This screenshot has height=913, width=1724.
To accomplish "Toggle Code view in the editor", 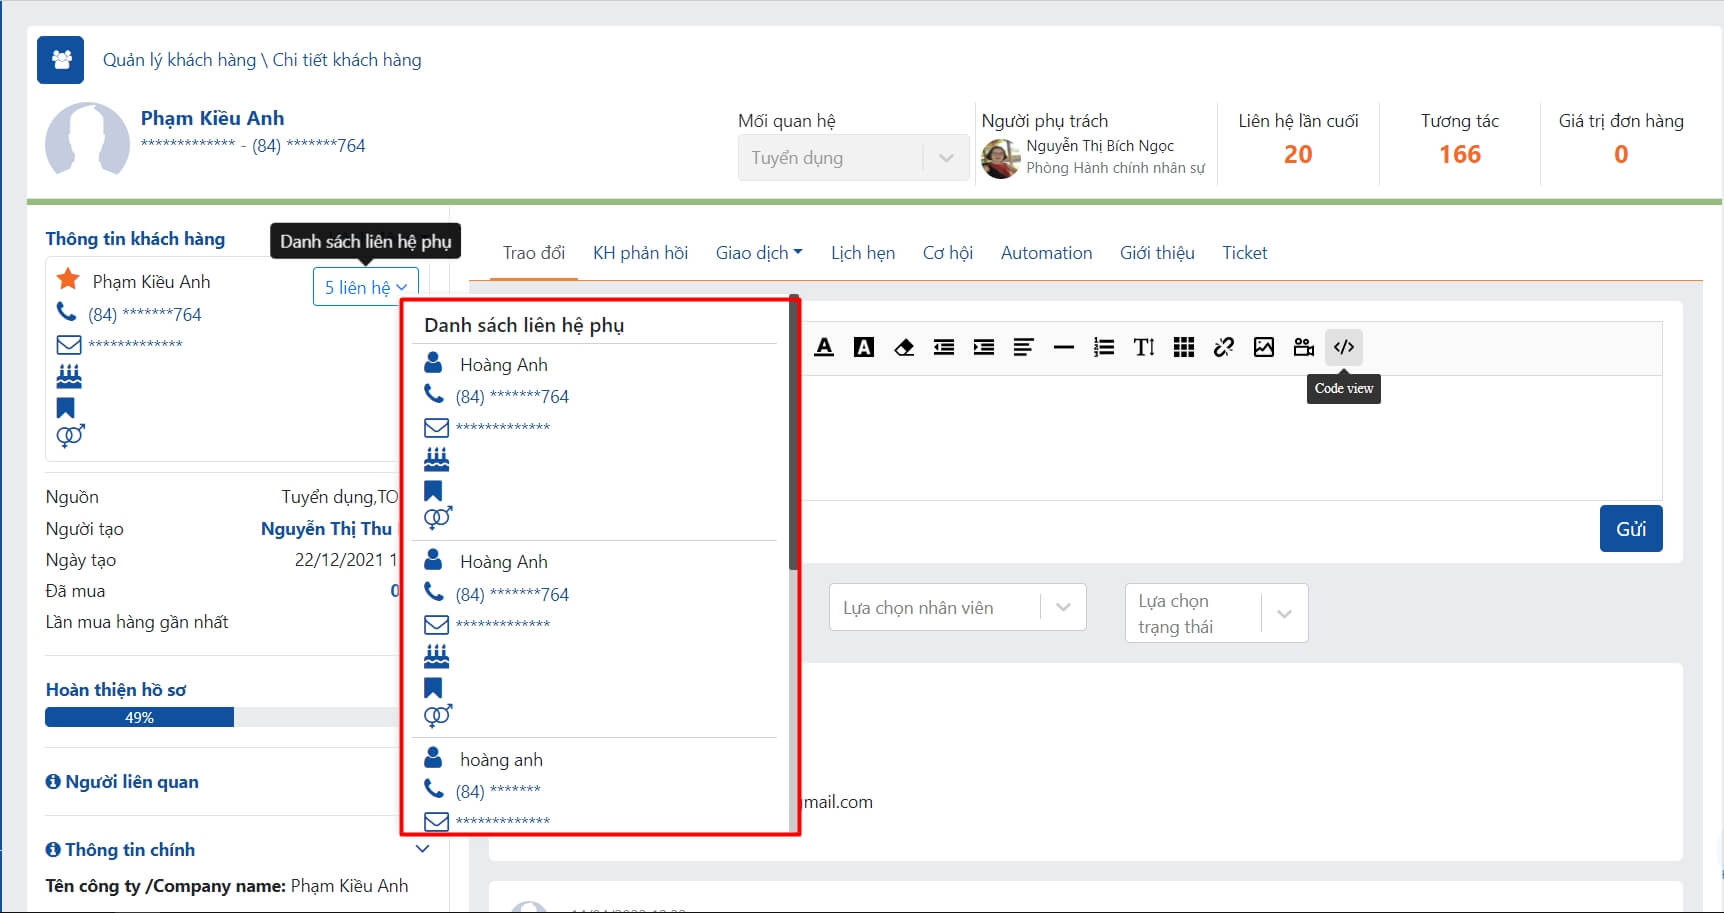I will [1344, 347].
